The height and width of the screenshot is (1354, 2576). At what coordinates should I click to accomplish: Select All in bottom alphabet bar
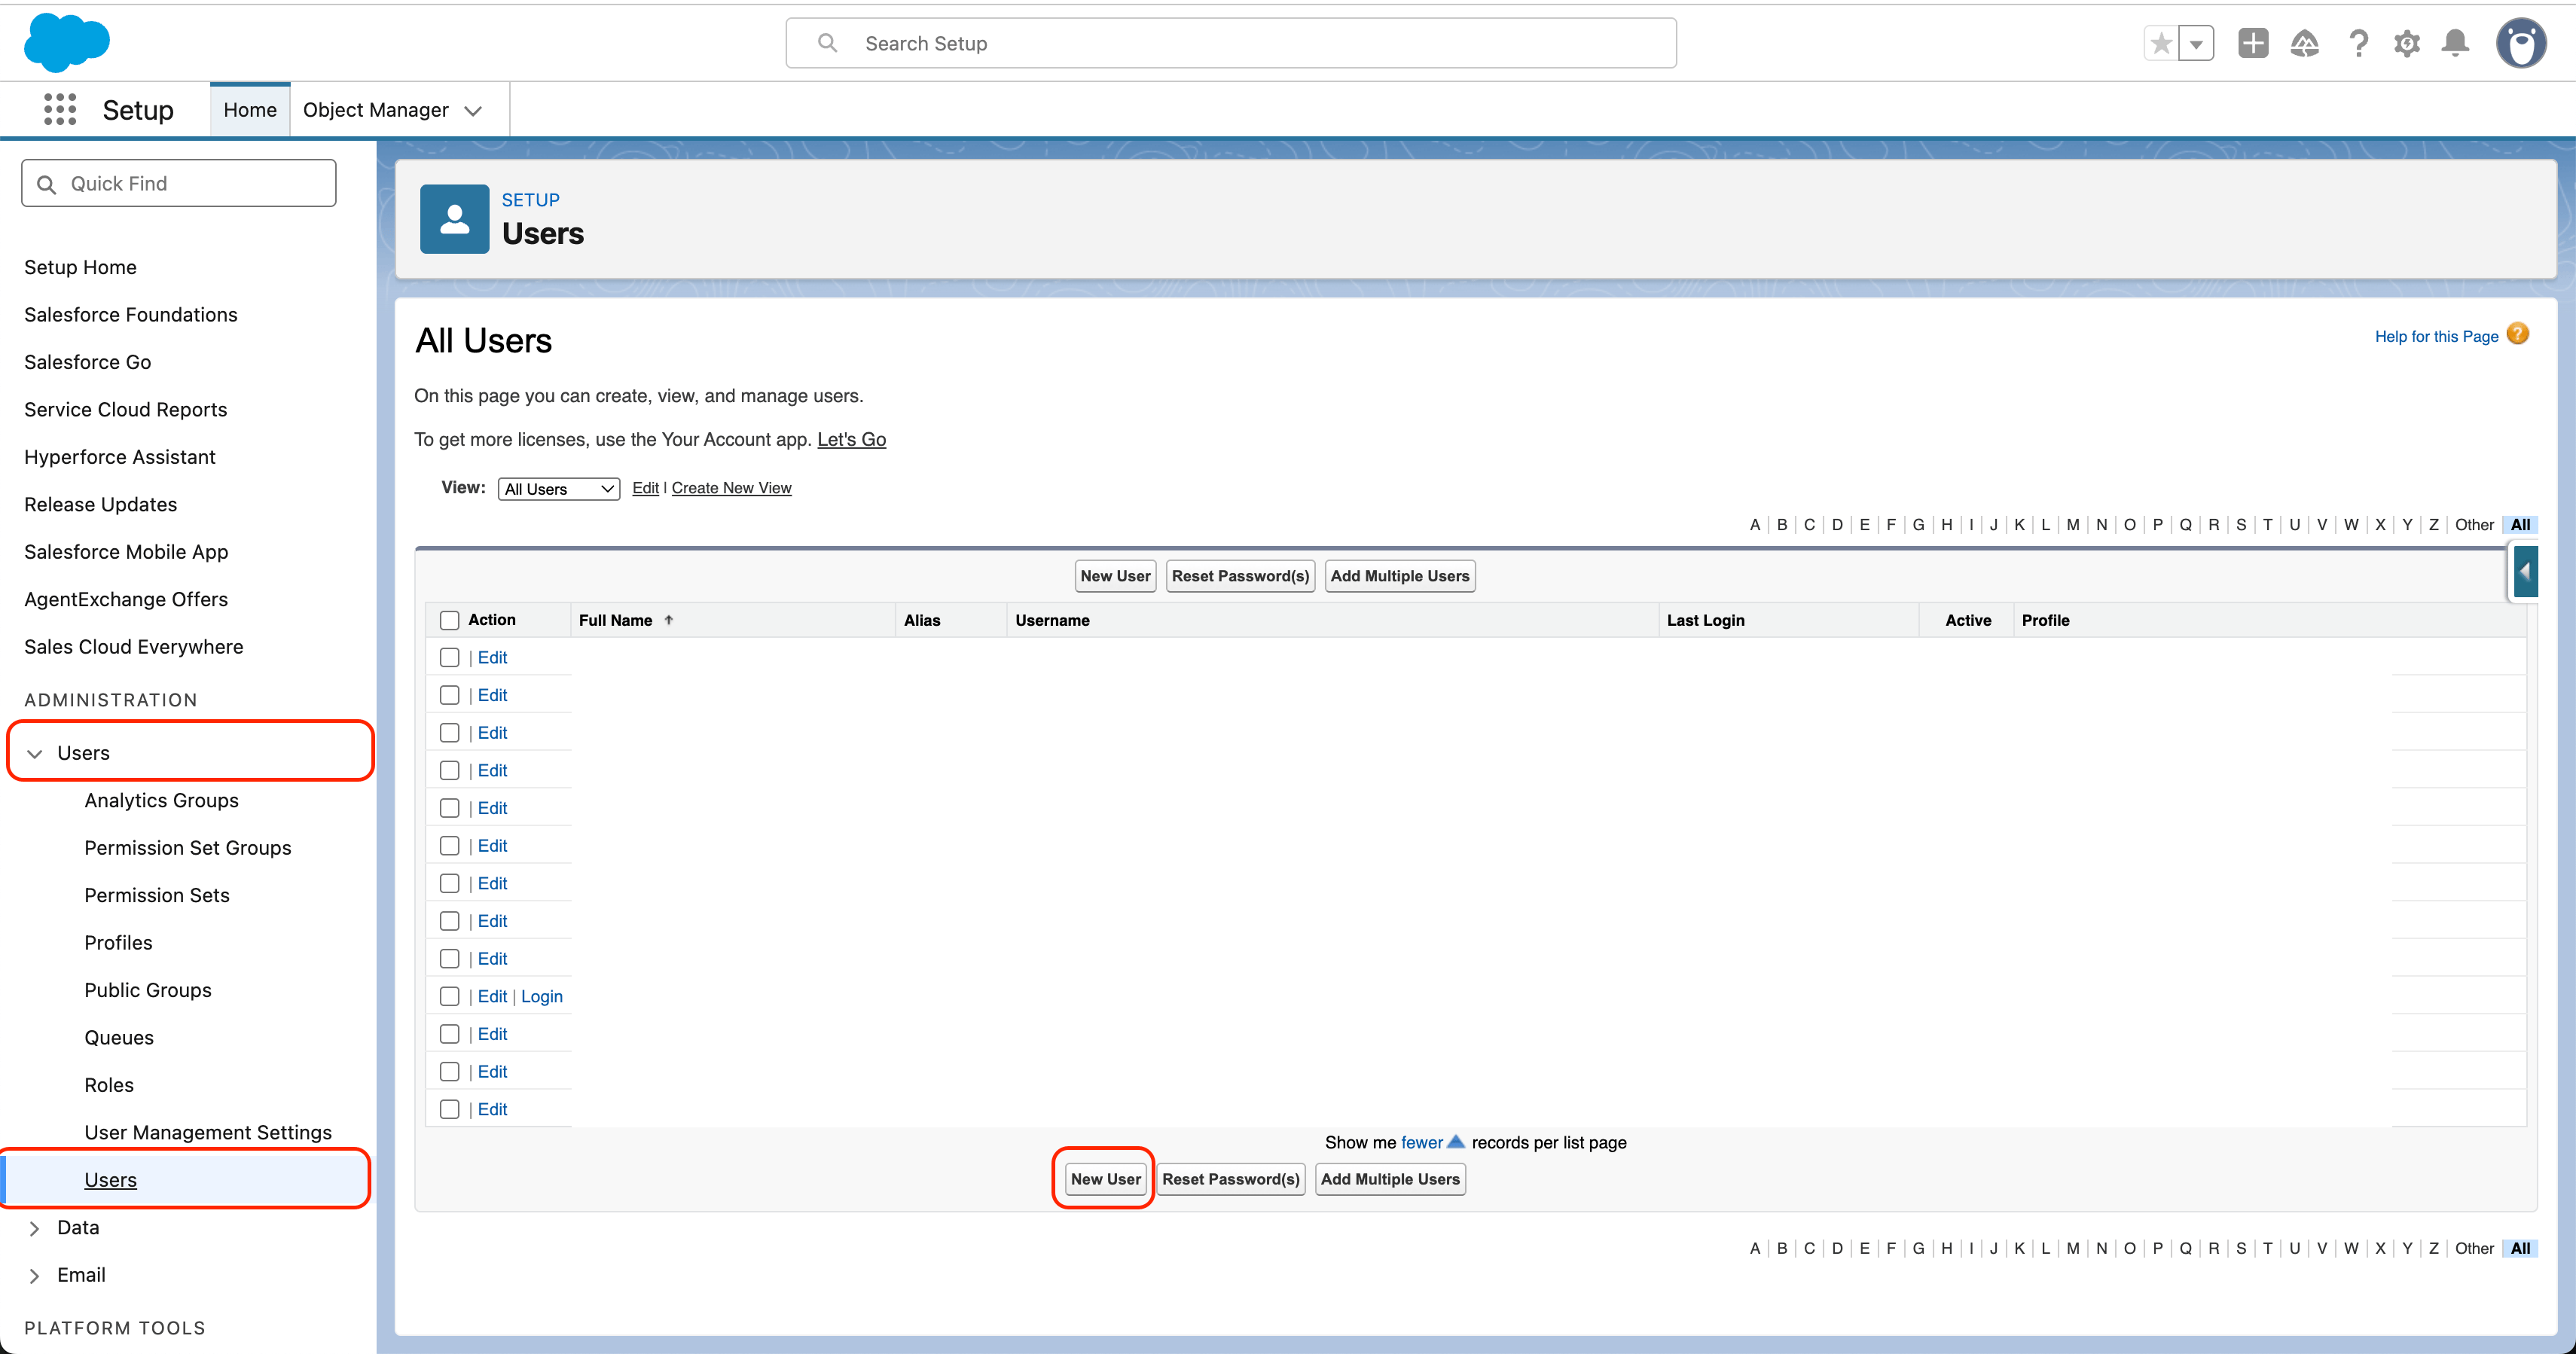click(2520, 1248)
